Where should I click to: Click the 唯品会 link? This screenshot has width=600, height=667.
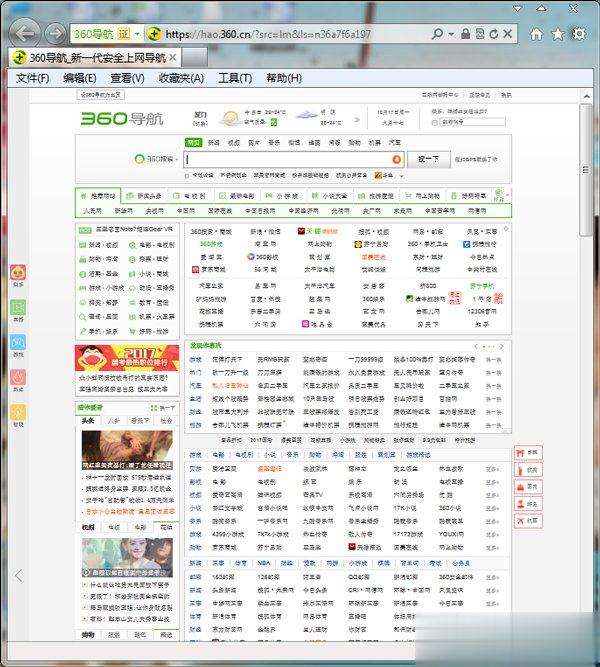click(x=317, y=324)
